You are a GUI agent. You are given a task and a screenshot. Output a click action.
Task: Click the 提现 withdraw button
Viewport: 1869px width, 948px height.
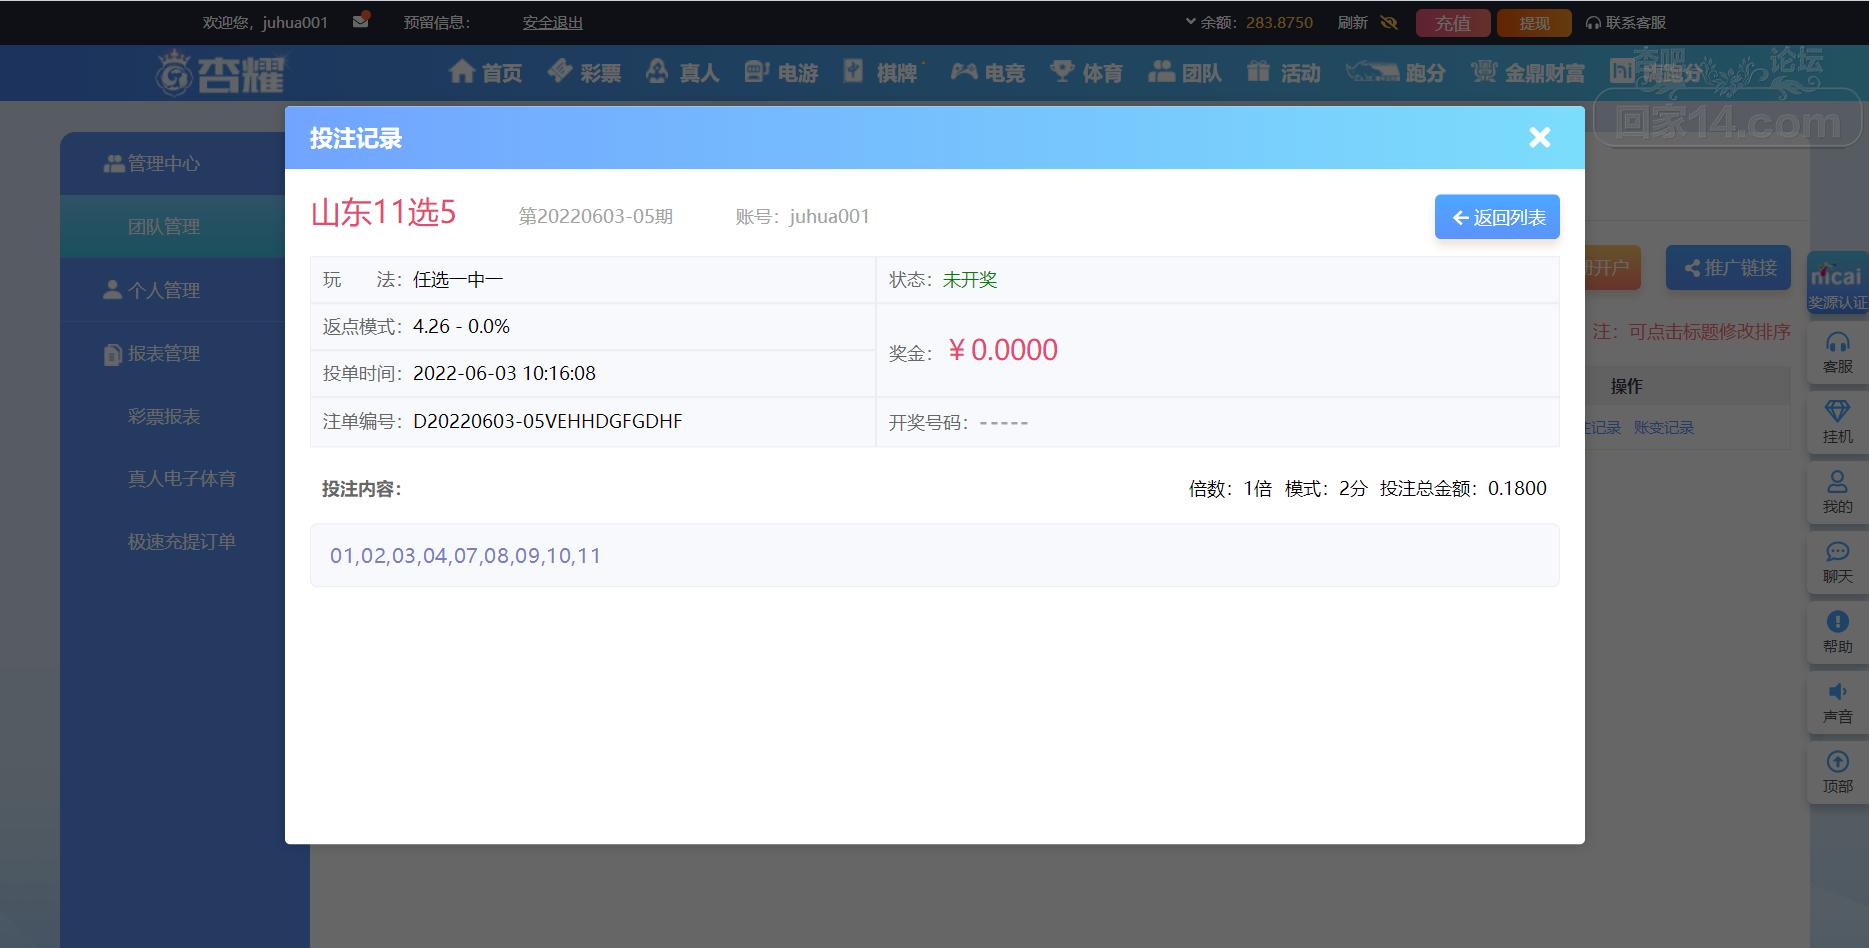point(1534,23)
